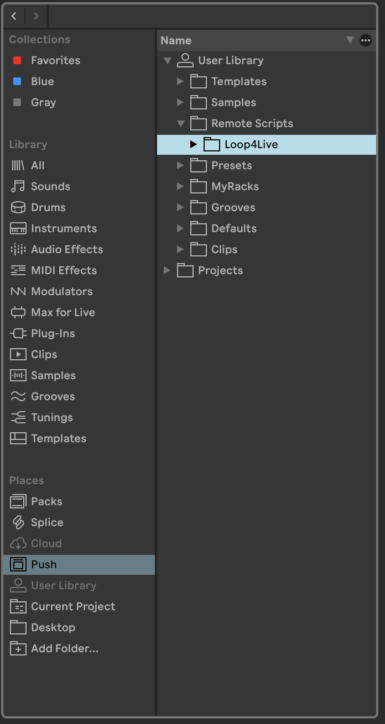
Task: Expand the Templates folder in the tree
Action: pyautogui.click(x=180, y=82)
